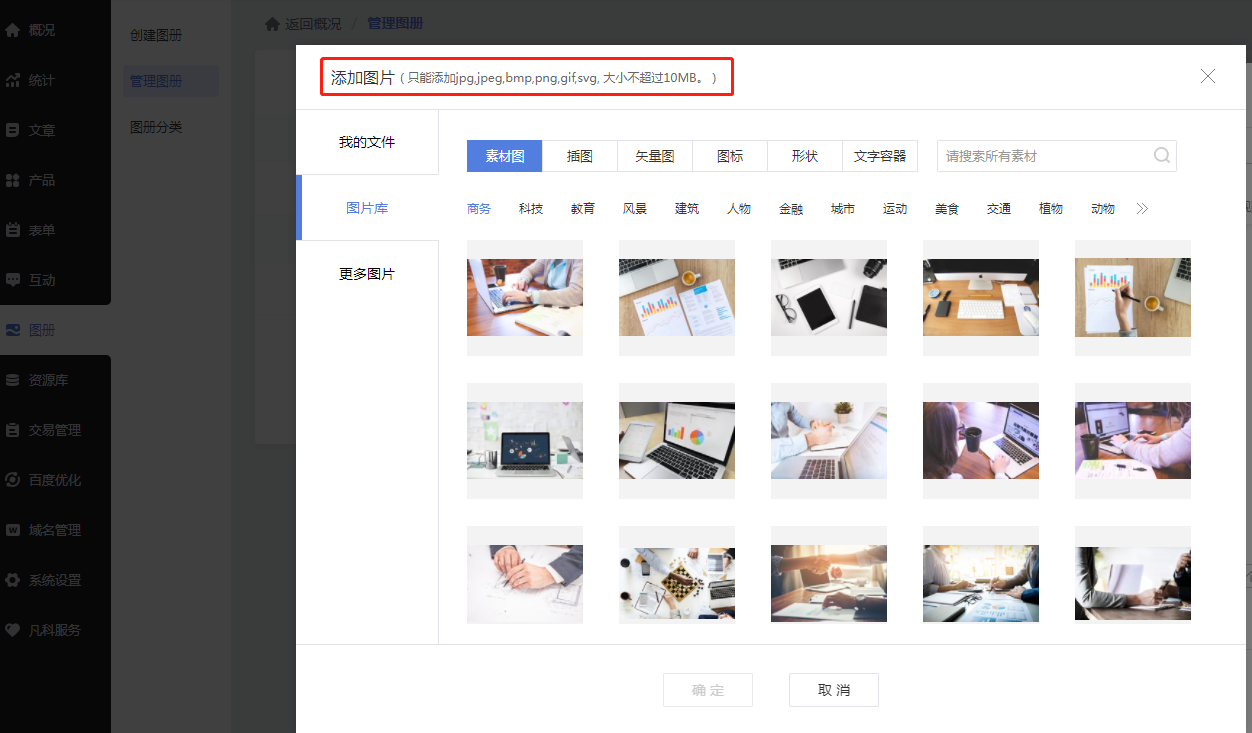This screenshot has height=733, width=1252.
Task: Filter by 商务 category
Action: (479, 209)
